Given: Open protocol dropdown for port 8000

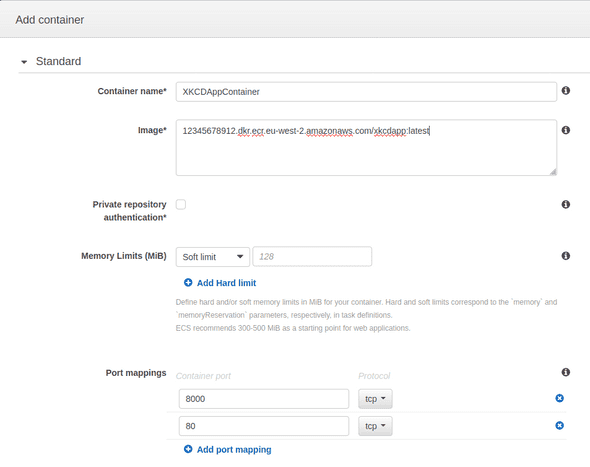Looking at the screenshot, I should pyautogui.click(x=375, y=399).
